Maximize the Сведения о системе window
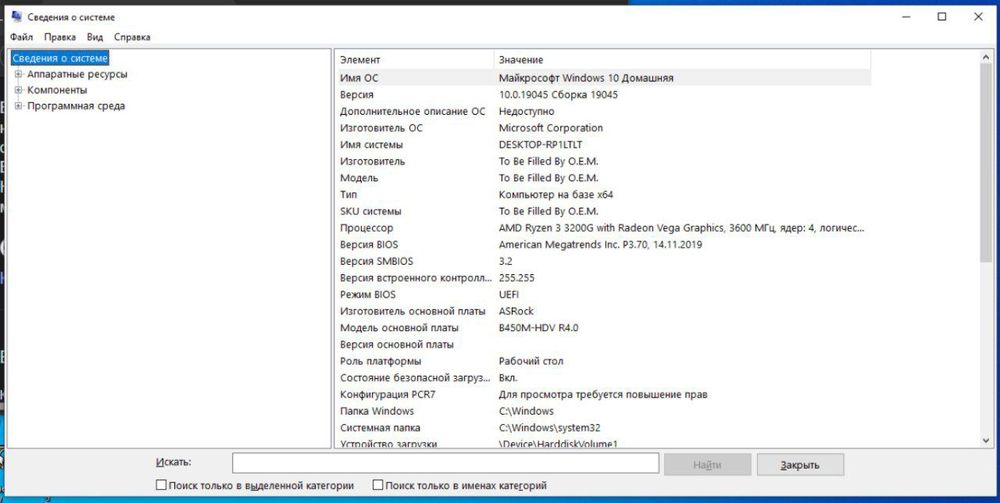 click(x=941, y=17)
